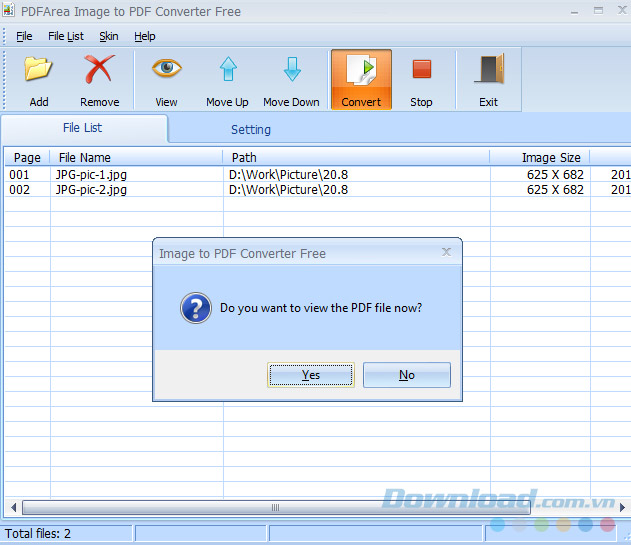This screenshot has width=631, height=545.
Task: Select the JPG-pic-2.jpg file row
Action: 317,190
